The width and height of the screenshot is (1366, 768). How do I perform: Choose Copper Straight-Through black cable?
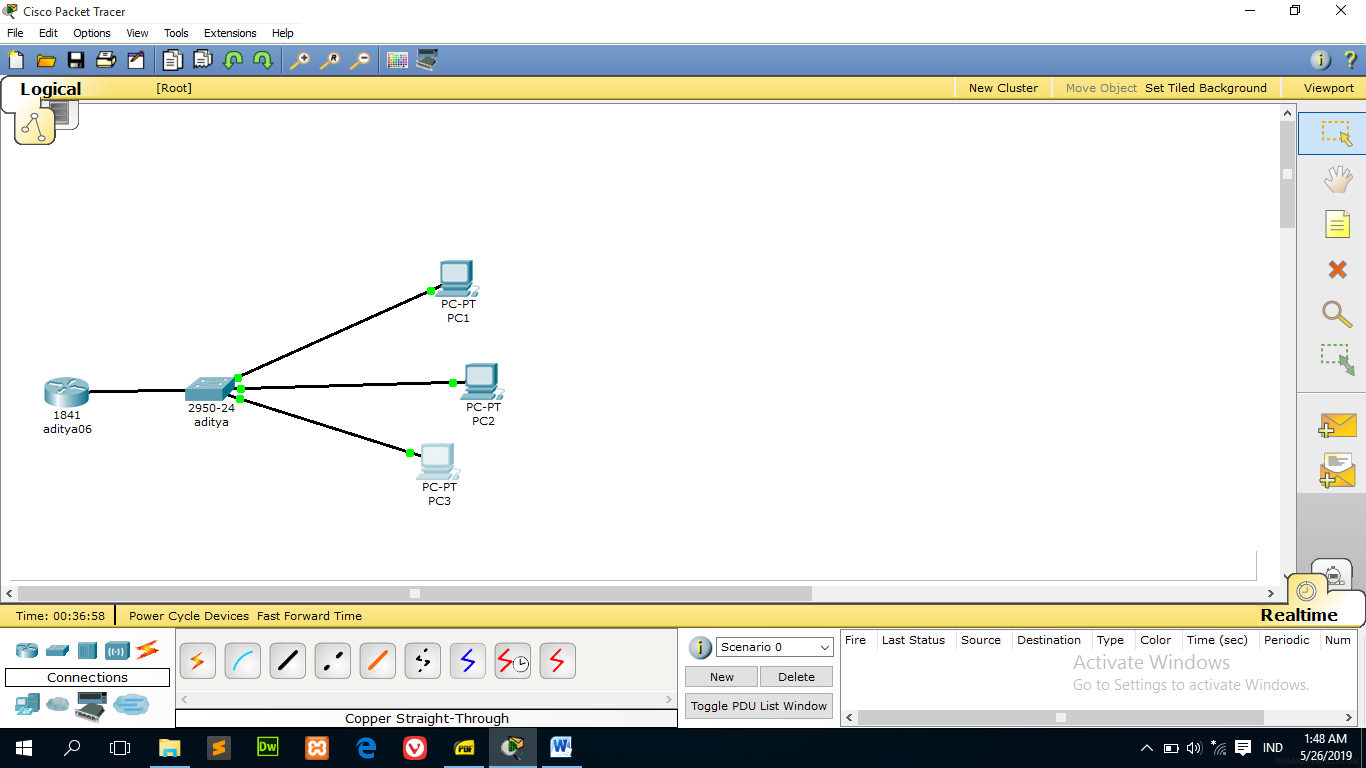[x=287, y=661]
